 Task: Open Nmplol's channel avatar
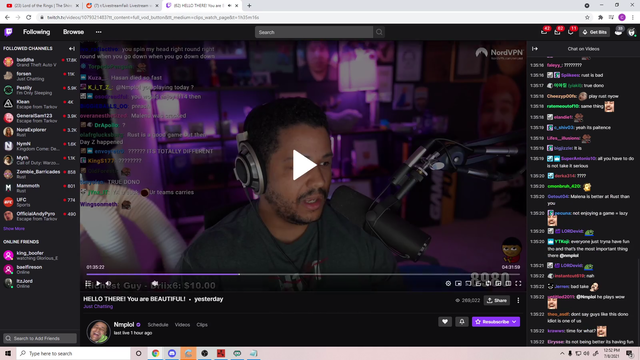[x=98, y=331]
